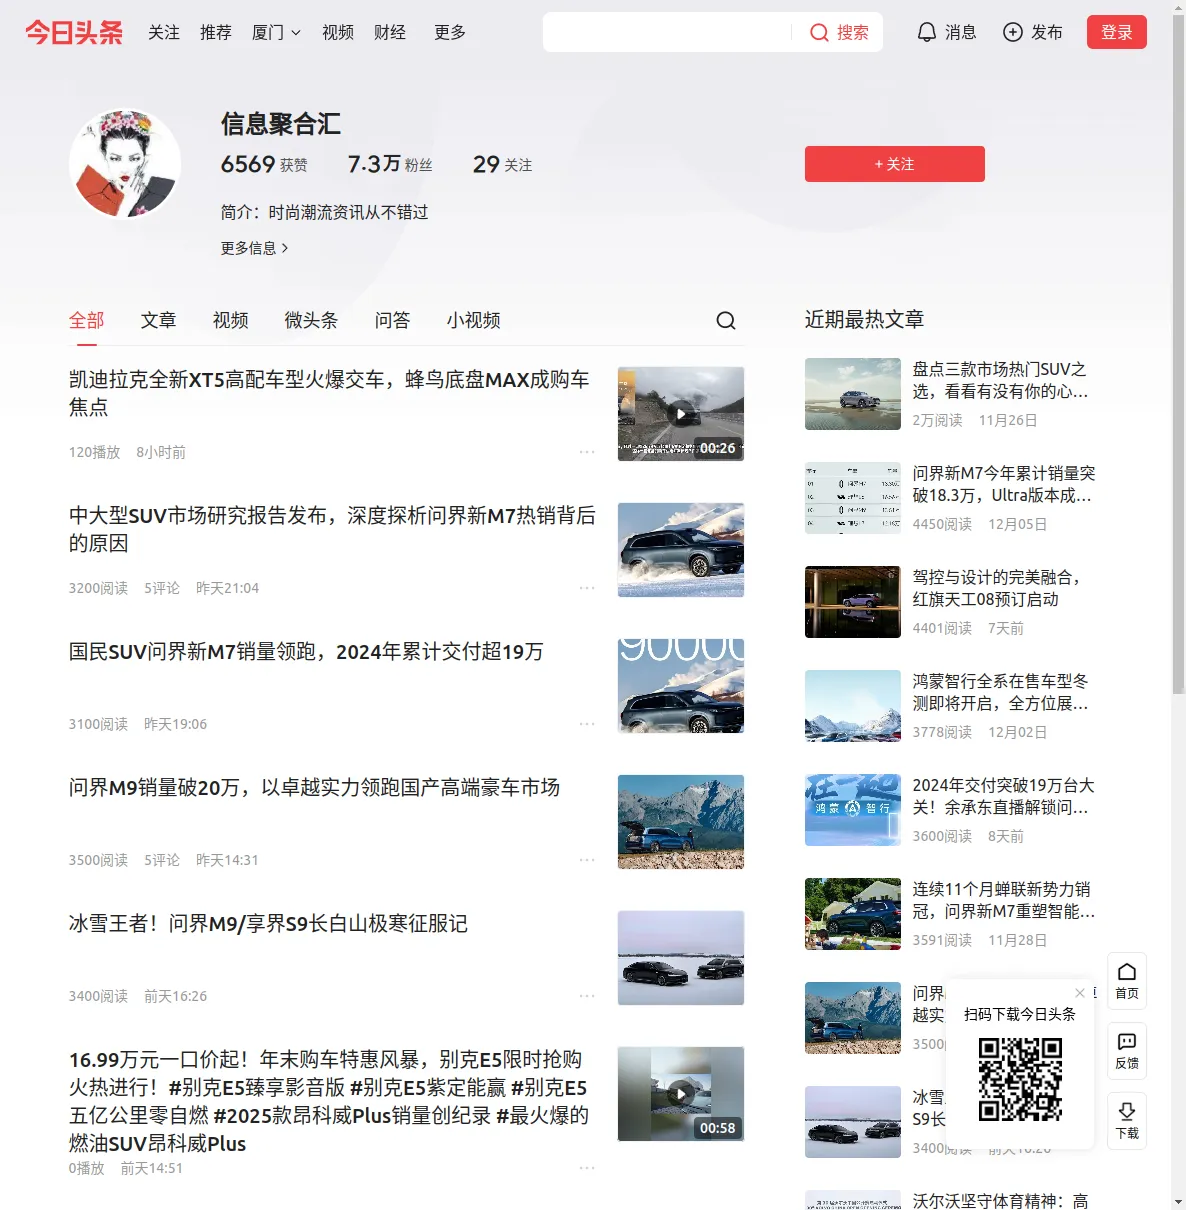The image size is (1186, 1210).
Task: Play the 别克E5 video thumbnail
Action: 681,1094
